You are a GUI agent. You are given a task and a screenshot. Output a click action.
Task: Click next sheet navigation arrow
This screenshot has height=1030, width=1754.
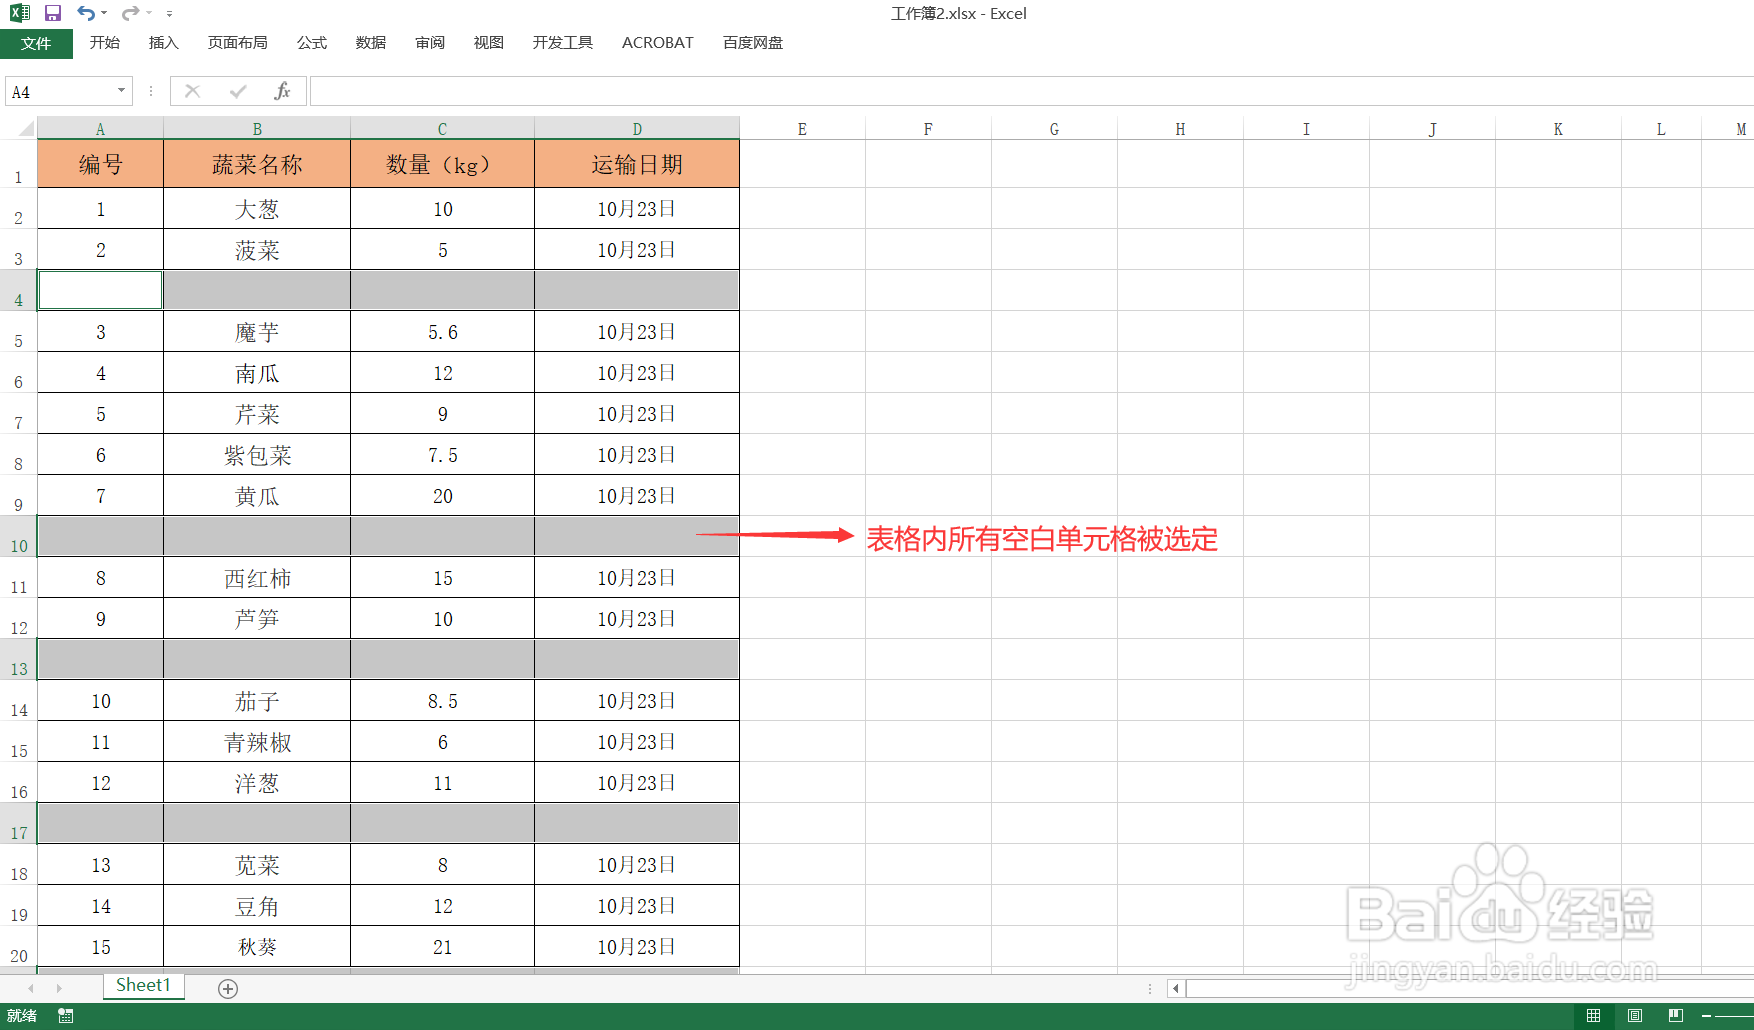[x=59, y=988]
